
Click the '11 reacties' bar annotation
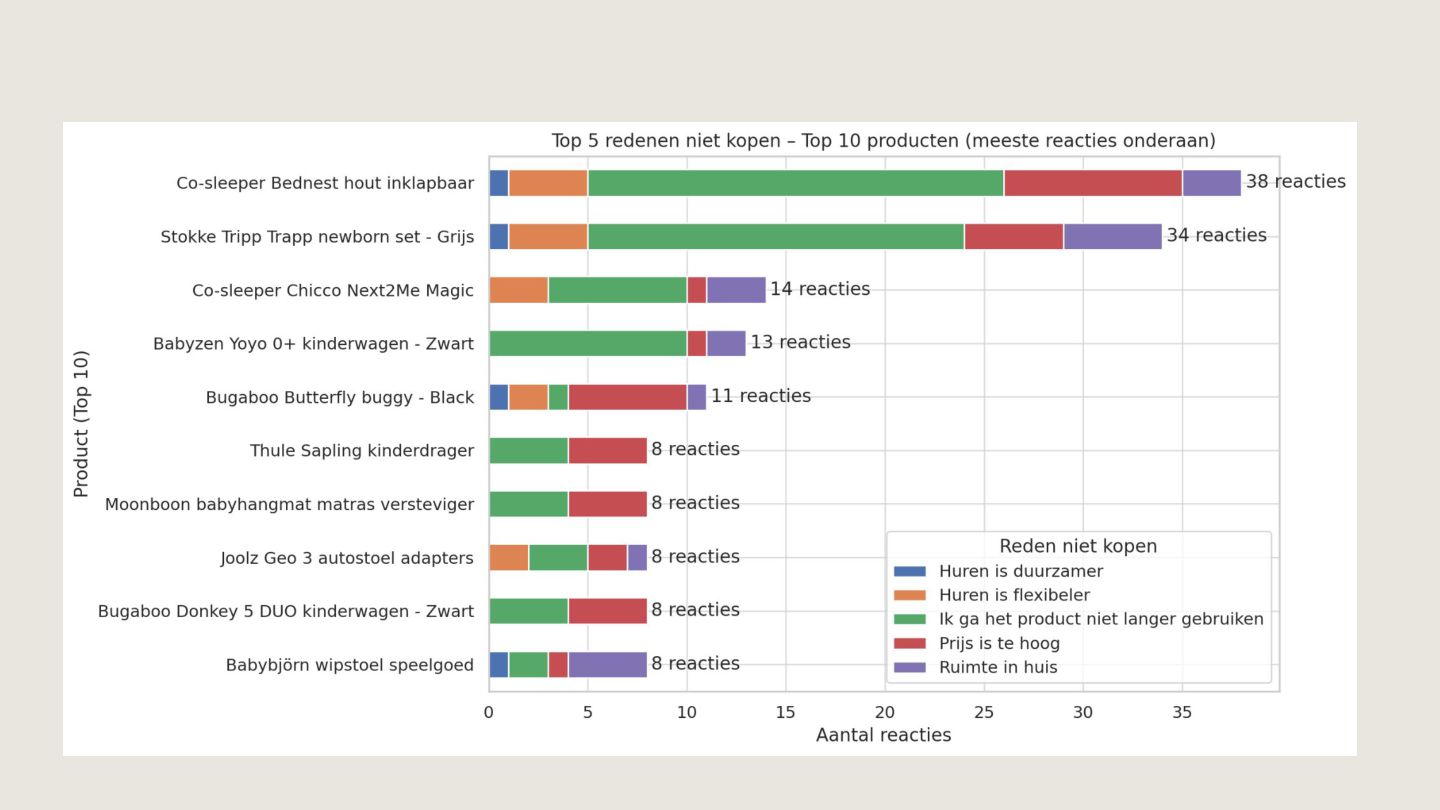(x=761, y=396)
